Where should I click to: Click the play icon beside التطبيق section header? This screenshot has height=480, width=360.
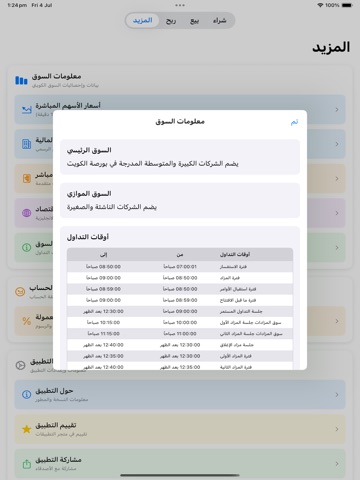pyautogui.click(x=20, y=365)
